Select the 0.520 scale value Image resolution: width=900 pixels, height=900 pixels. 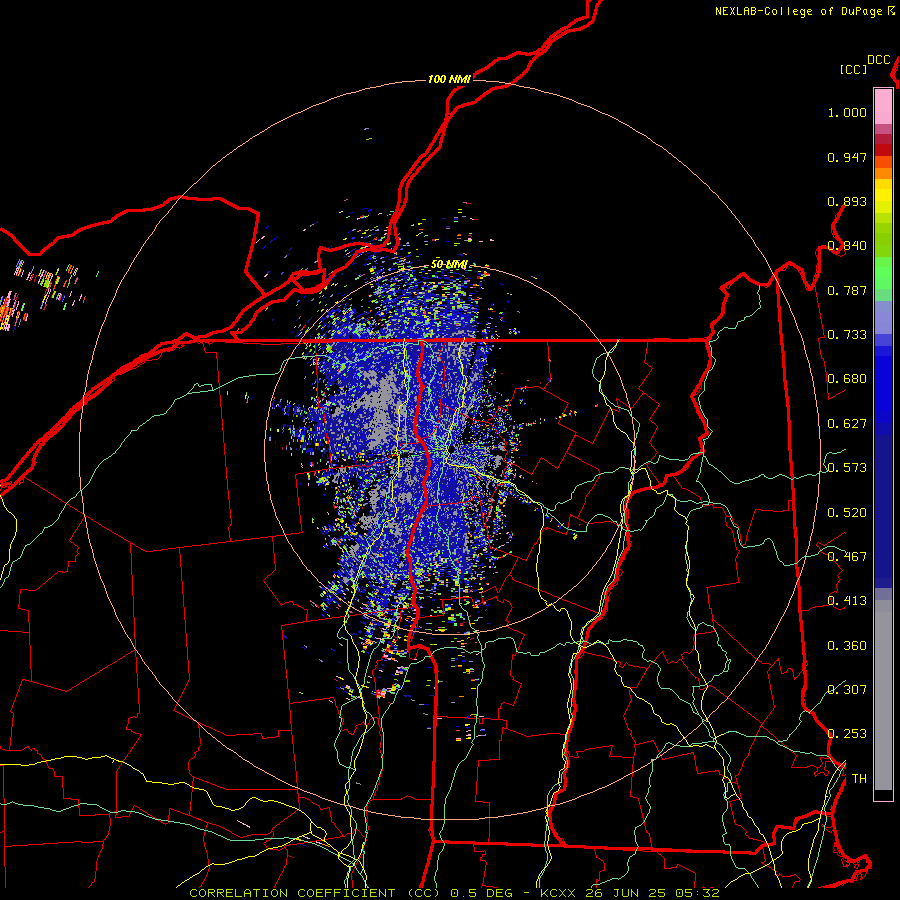click(847, 513)
